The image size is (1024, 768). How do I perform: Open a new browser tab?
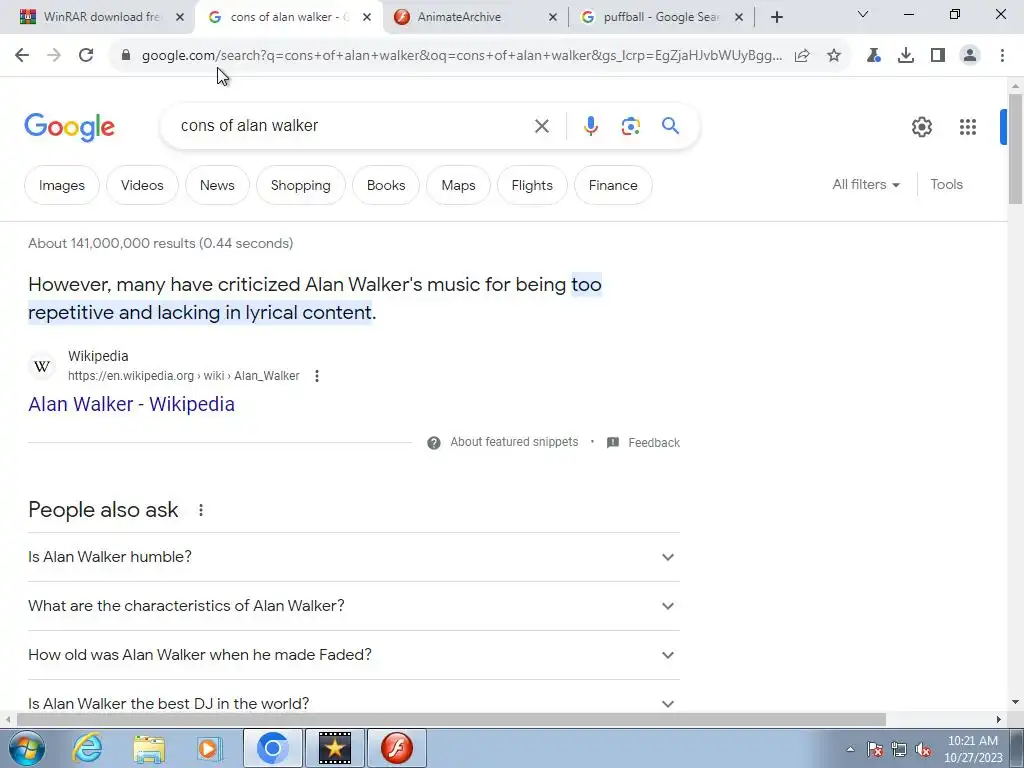pos(776,17)
